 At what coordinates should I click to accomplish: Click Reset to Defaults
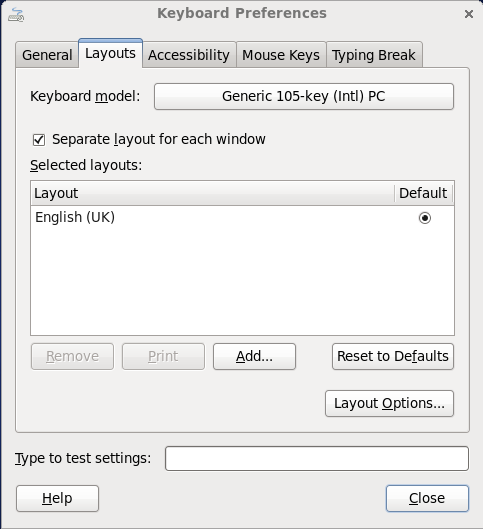click(393, 357)
